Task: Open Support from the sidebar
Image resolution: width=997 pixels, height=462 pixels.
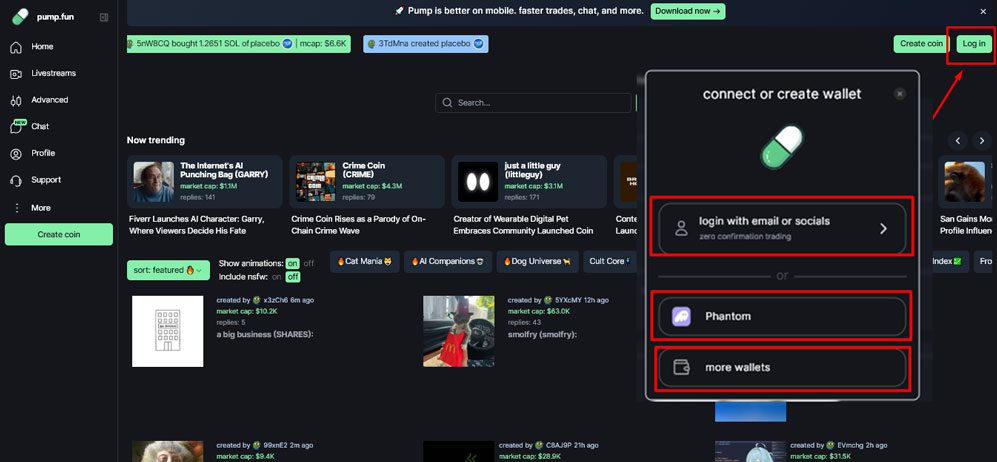Action: pyautogui.click(x=45, y=180)
